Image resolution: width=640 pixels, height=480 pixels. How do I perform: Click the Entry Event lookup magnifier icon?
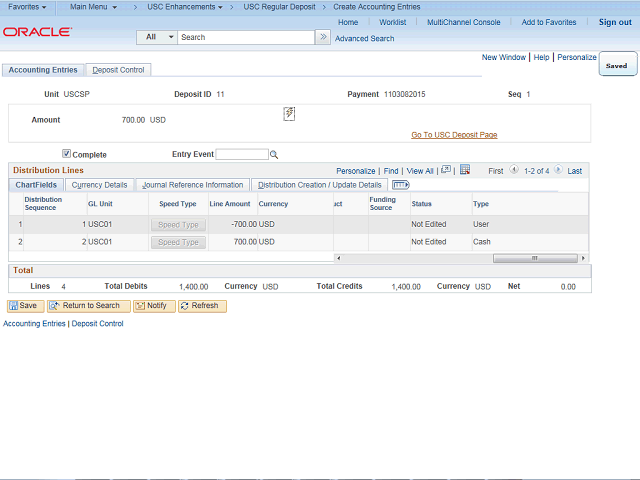tap(274, 155)
